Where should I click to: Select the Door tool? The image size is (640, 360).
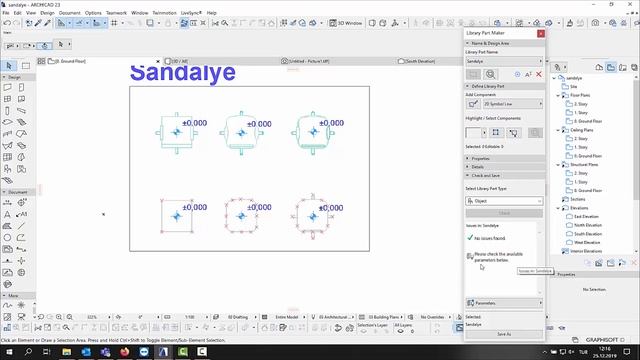coord(21,87)
